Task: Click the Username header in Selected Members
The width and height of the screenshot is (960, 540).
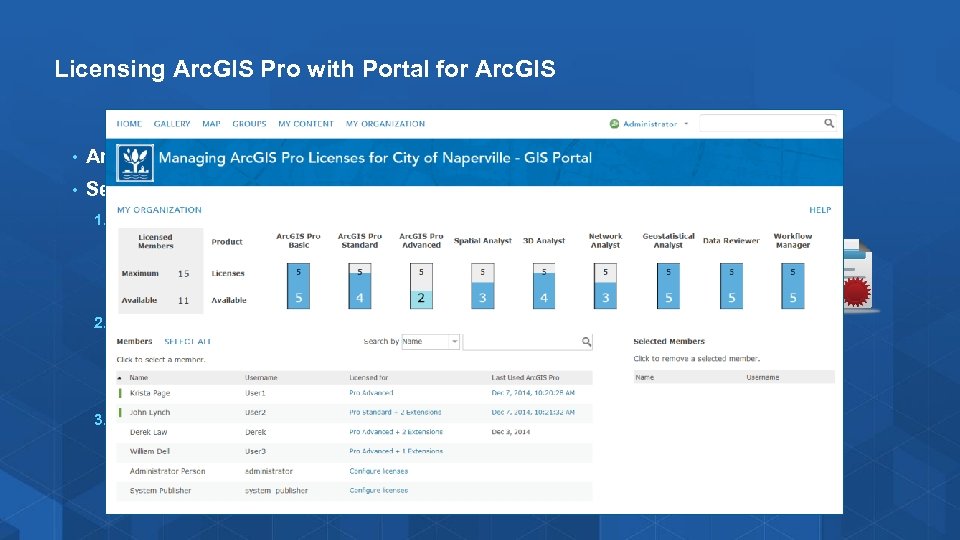Action: point(763,377)
